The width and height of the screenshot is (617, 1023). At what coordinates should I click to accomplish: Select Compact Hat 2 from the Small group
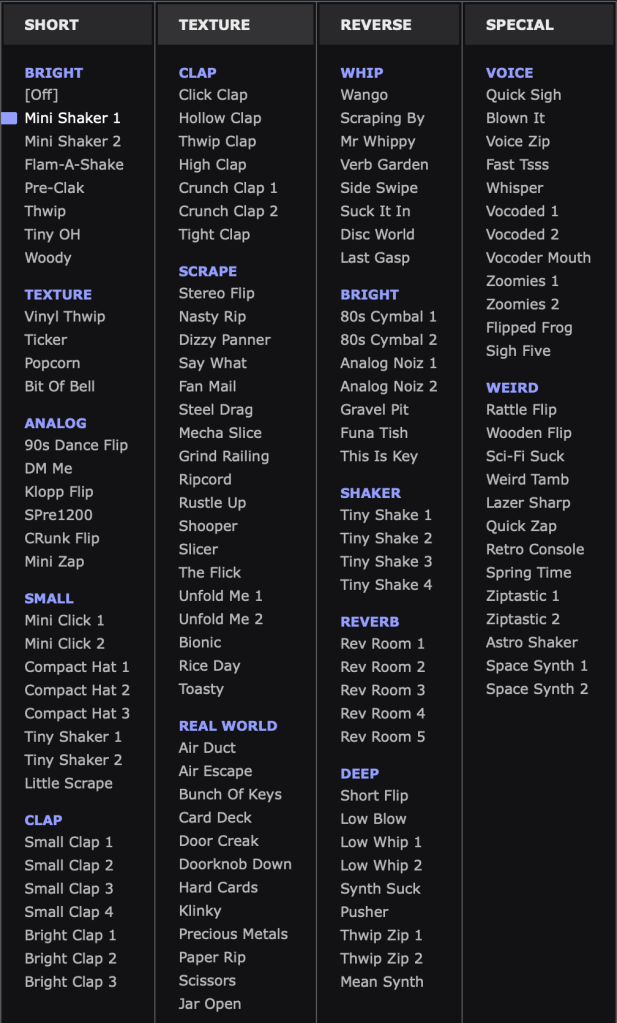click(x=77, y=690)
